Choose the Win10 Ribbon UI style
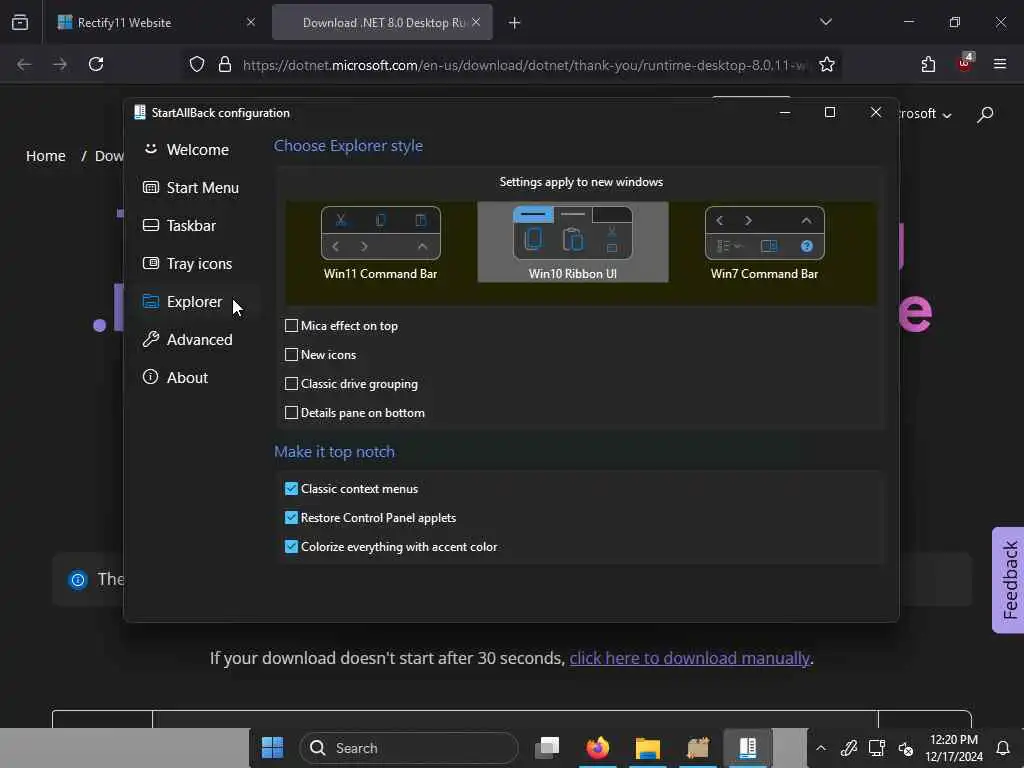1024x768 pixels. coord(573,242)
